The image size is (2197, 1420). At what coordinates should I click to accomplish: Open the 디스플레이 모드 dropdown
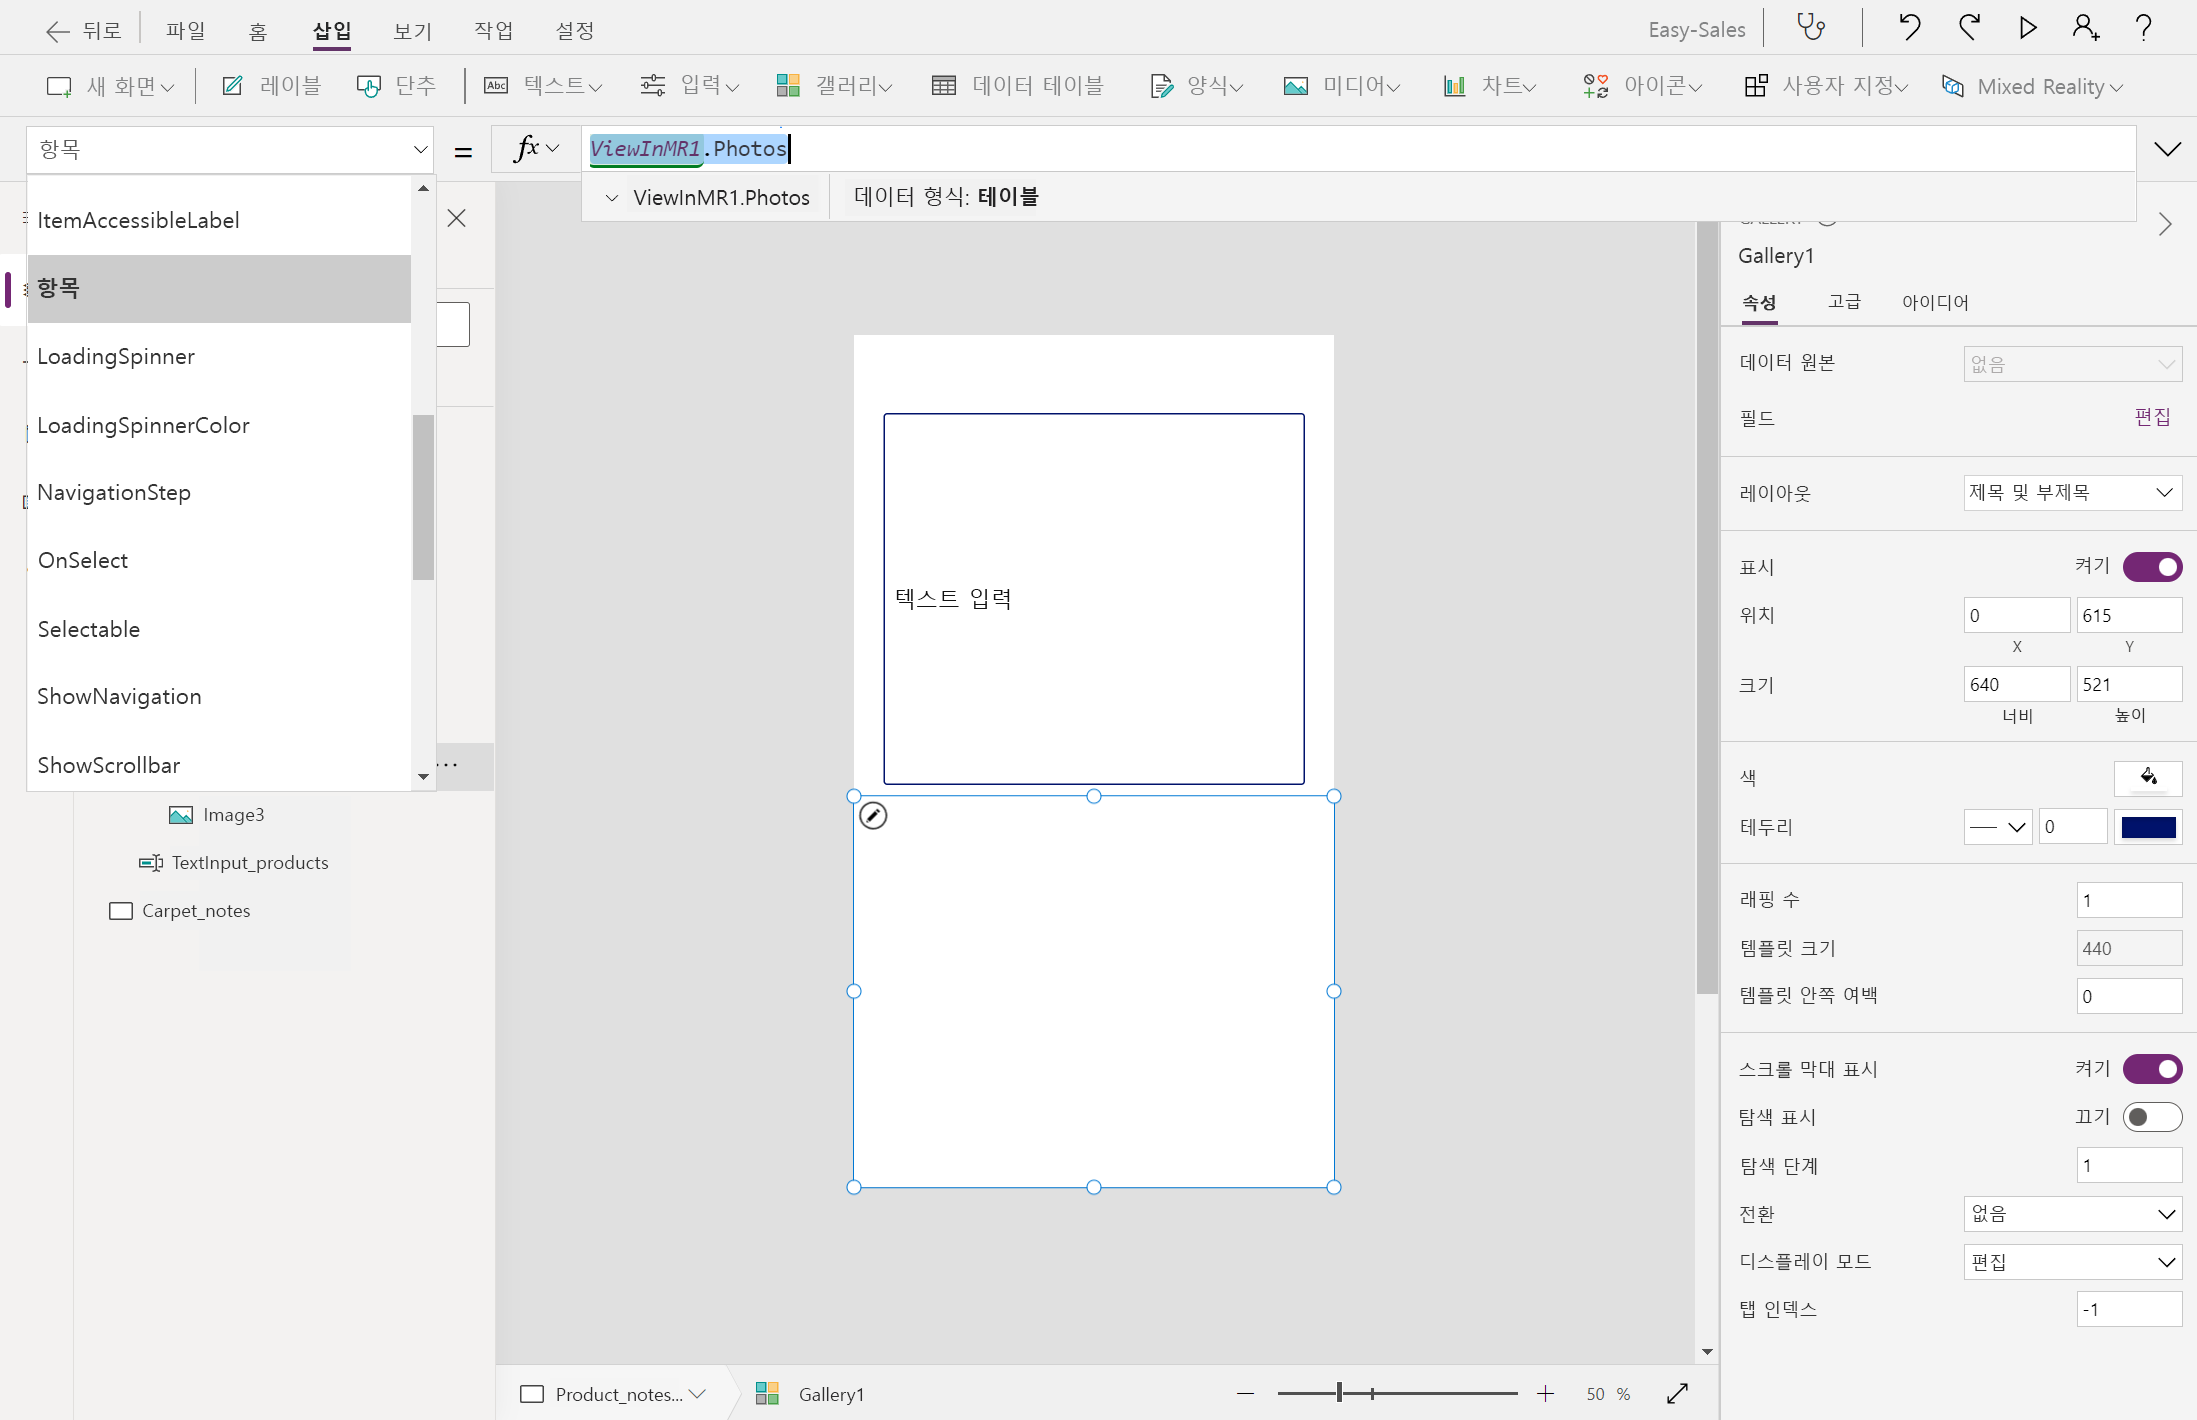2071,1262
